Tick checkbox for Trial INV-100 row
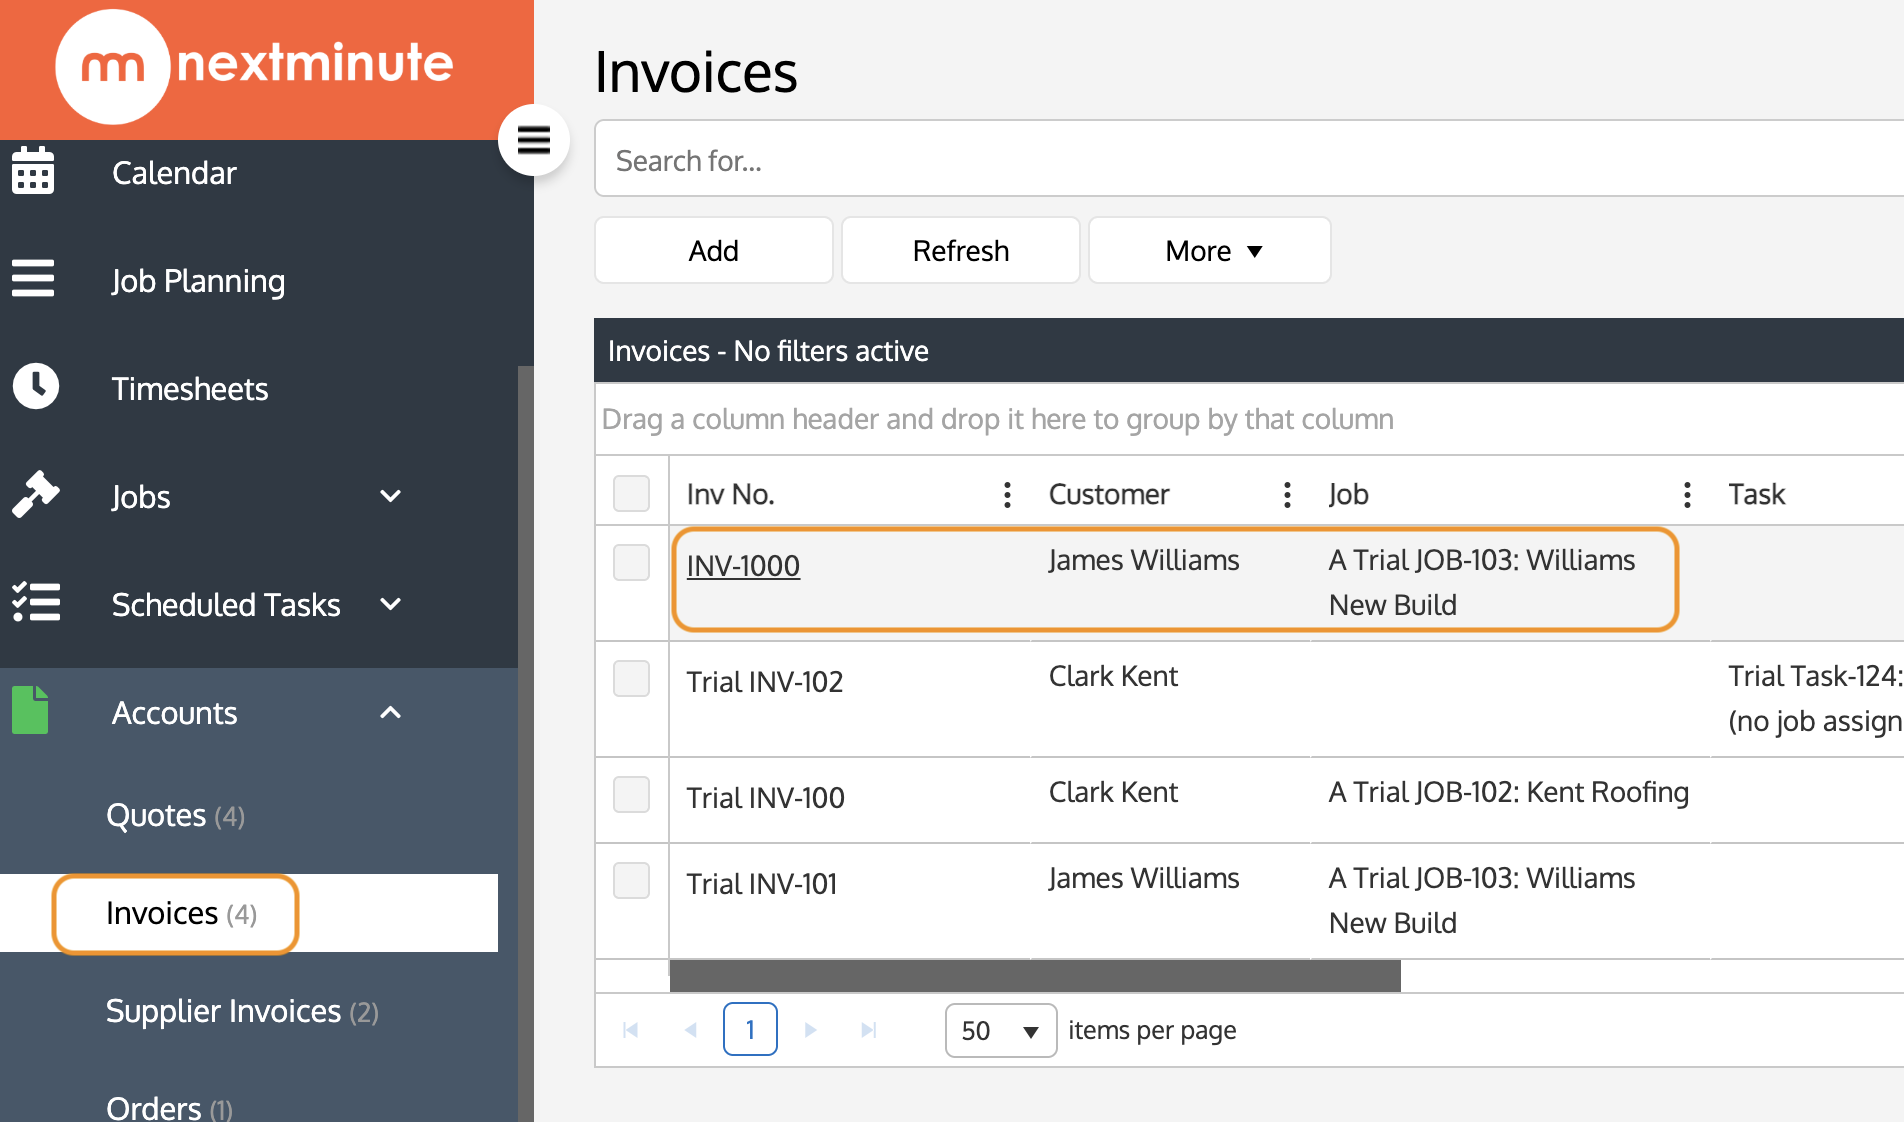Viewport: 1904px width, 1122px height. tap(631, 794)
